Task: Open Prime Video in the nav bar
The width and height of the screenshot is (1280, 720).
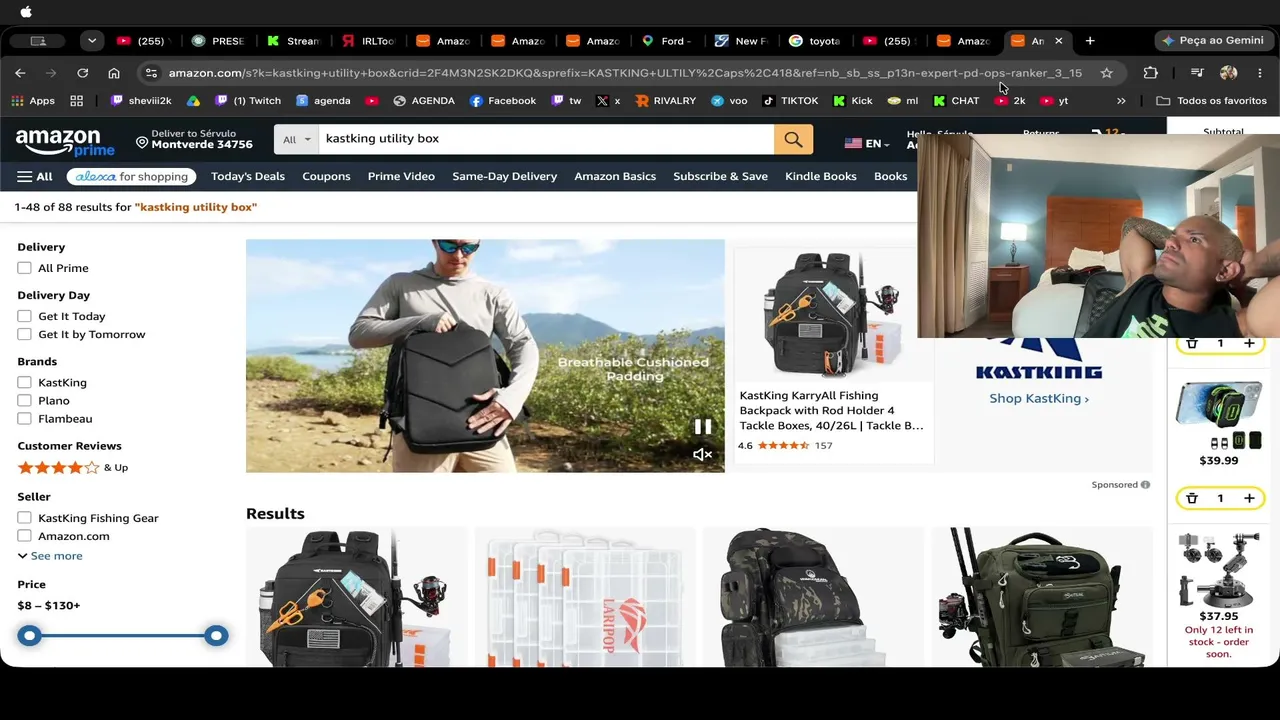Action: tap(401, 177)
